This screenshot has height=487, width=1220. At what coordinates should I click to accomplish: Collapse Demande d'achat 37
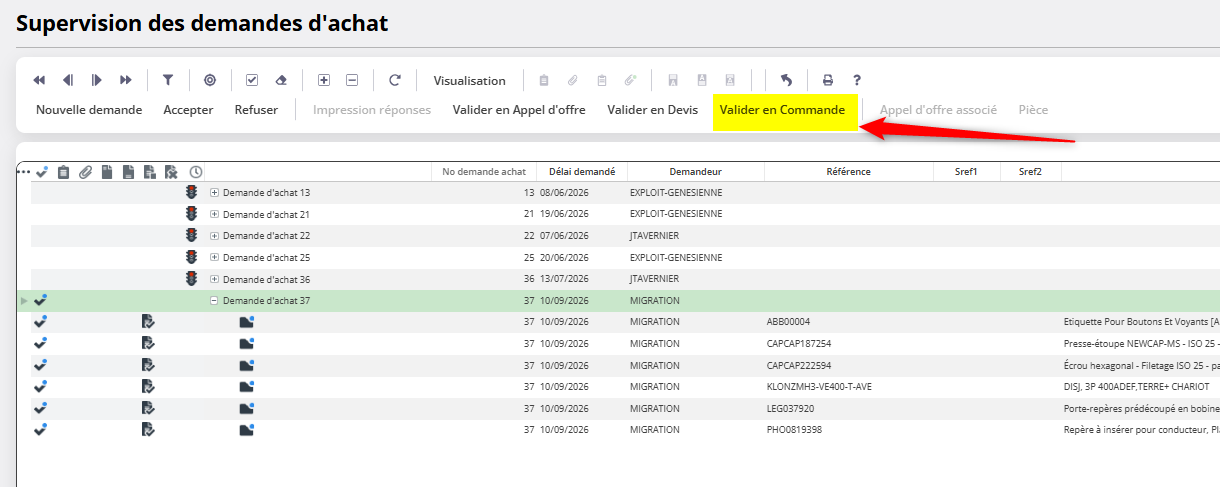coord(214,300)
